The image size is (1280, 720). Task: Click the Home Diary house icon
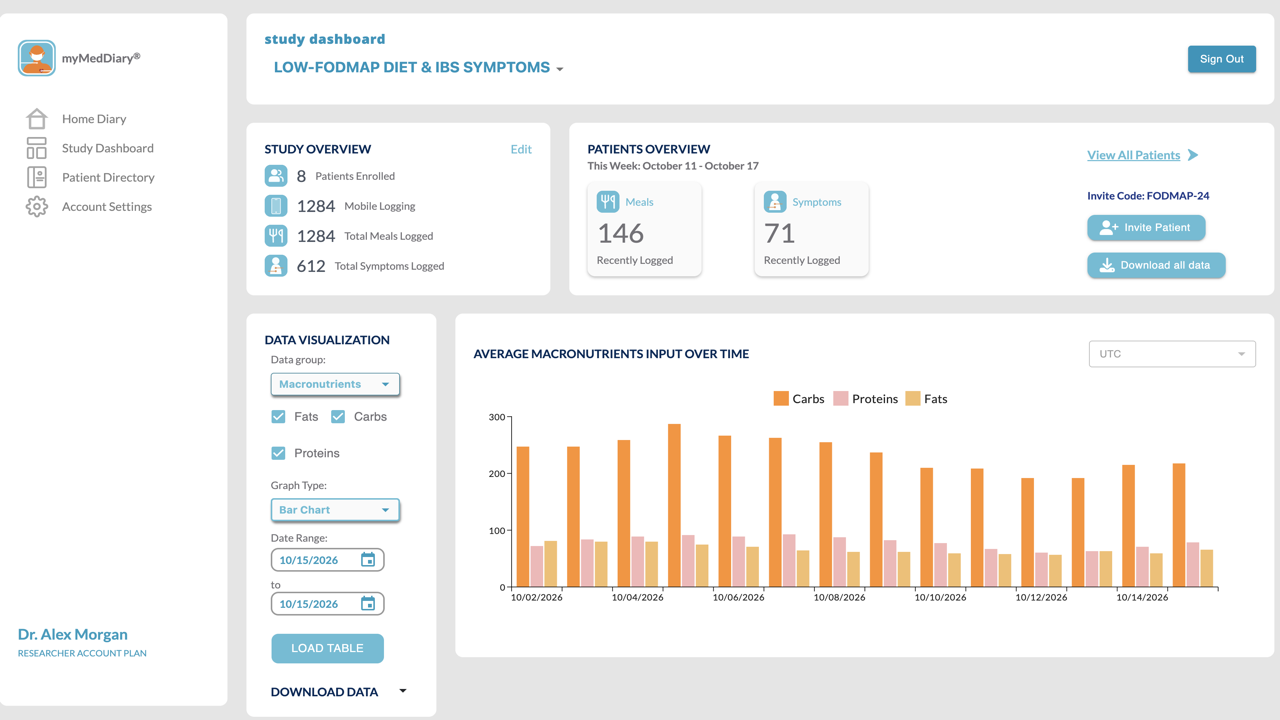click(x=36, y=118)
